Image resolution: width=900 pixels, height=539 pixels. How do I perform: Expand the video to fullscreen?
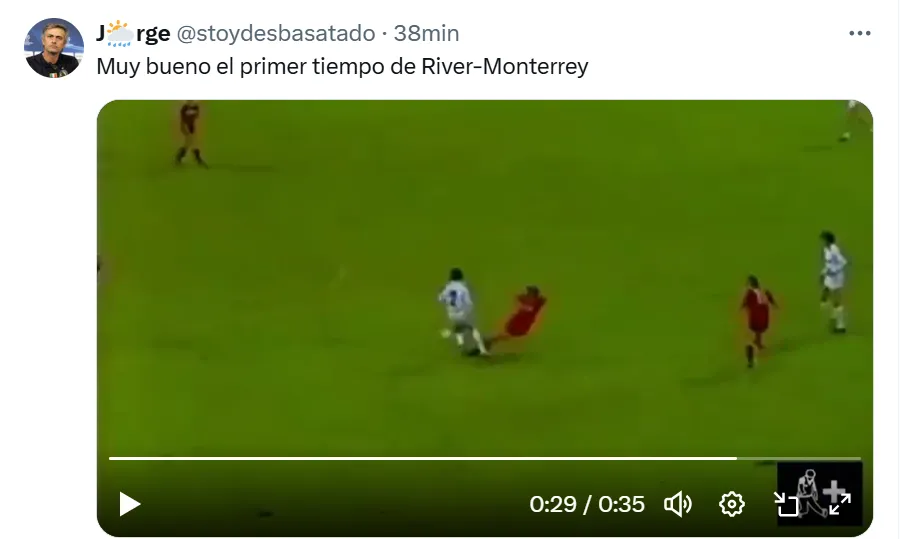tap(840, 504)
